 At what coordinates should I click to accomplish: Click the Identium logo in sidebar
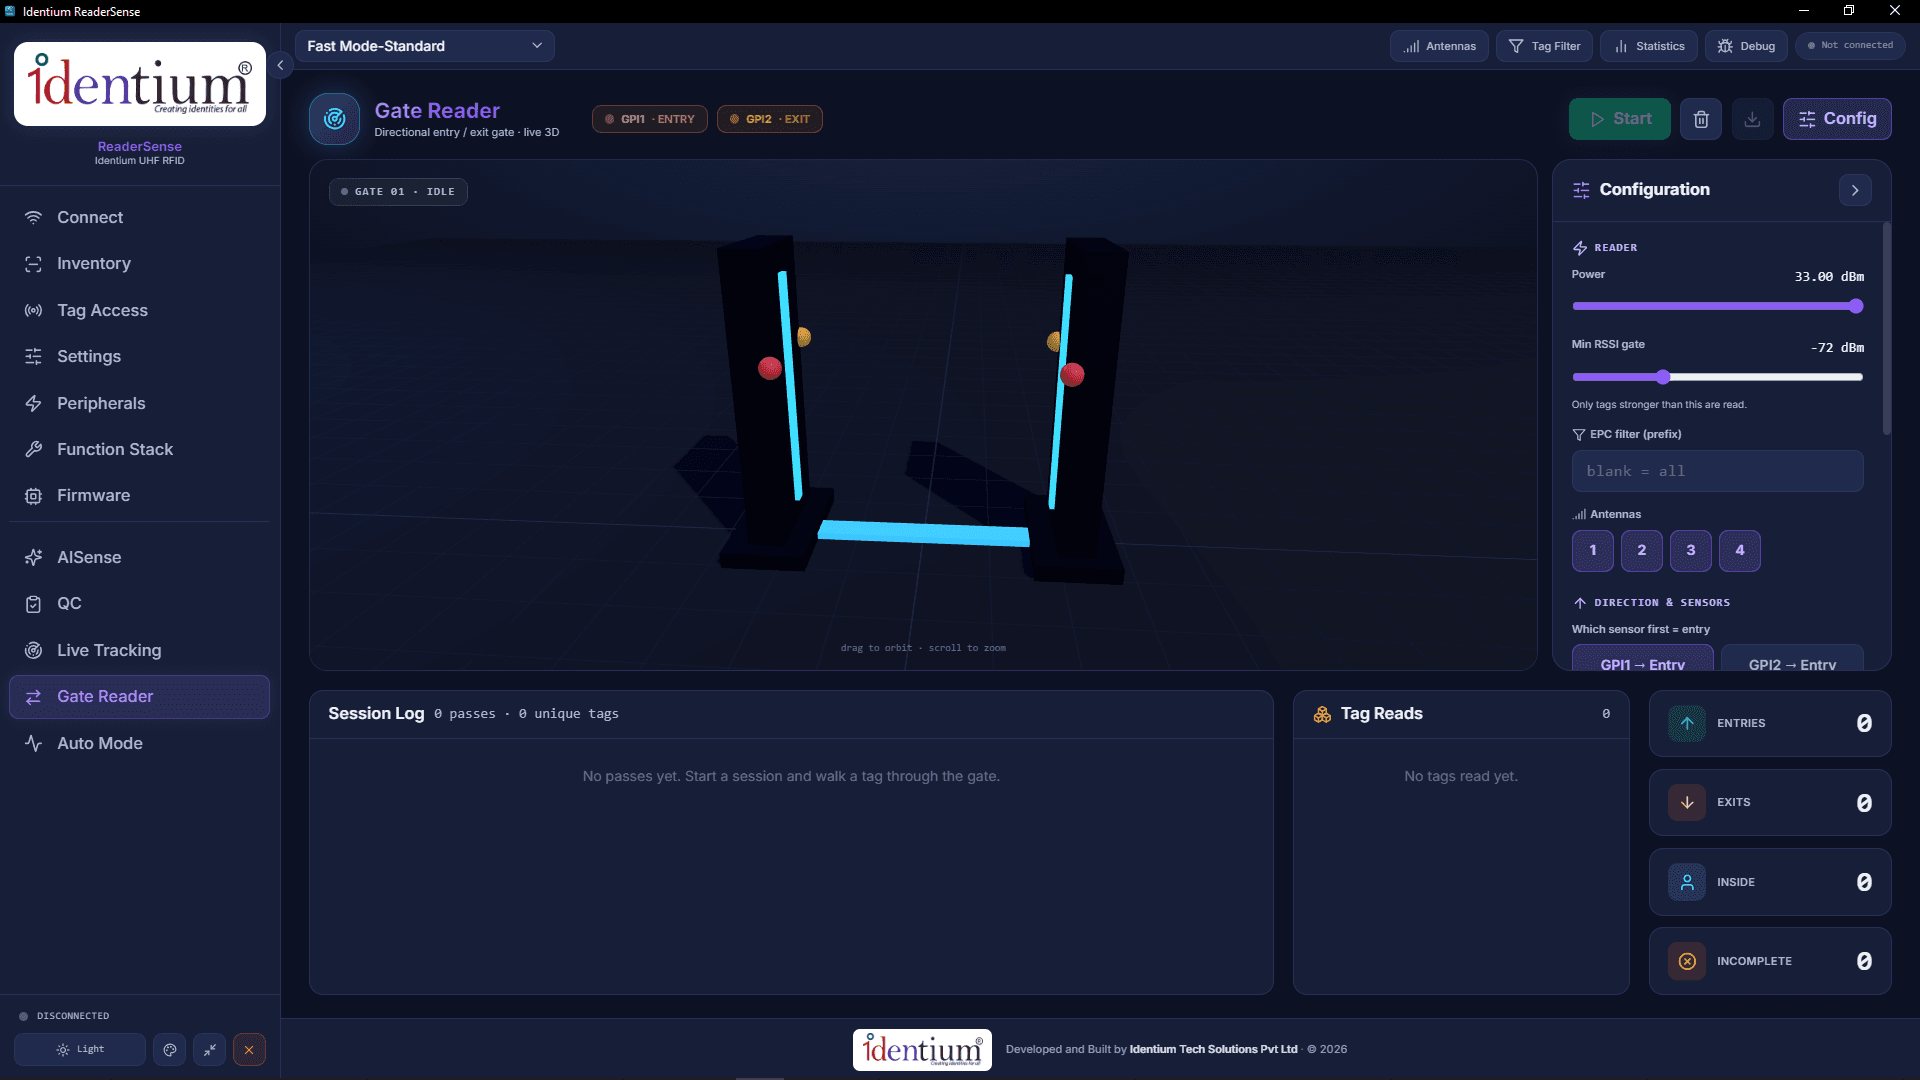pos(140,84)
